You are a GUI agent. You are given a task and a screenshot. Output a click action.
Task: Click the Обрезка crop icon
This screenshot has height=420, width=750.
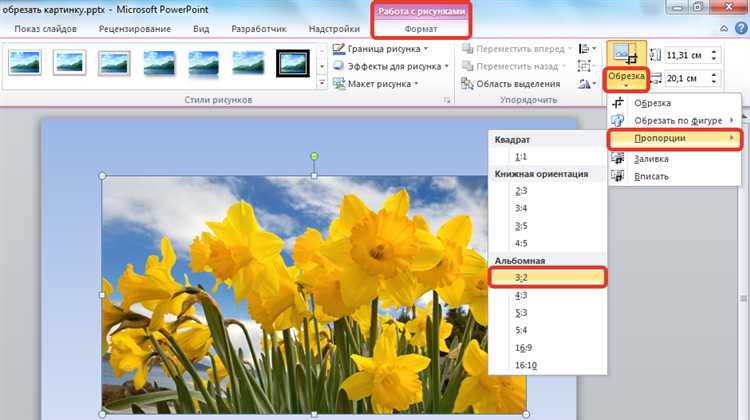(626, 55)
